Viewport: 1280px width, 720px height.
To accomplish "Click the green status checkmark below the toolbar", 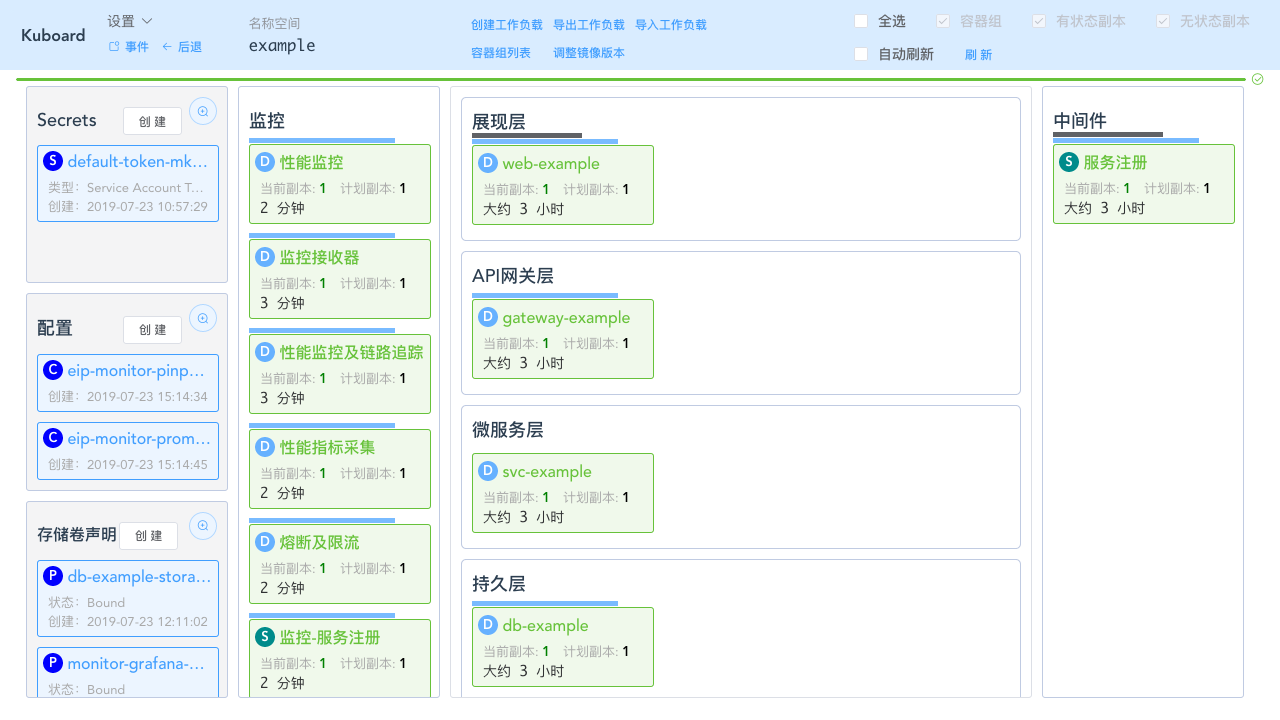I will click(x=1257, y=79).
